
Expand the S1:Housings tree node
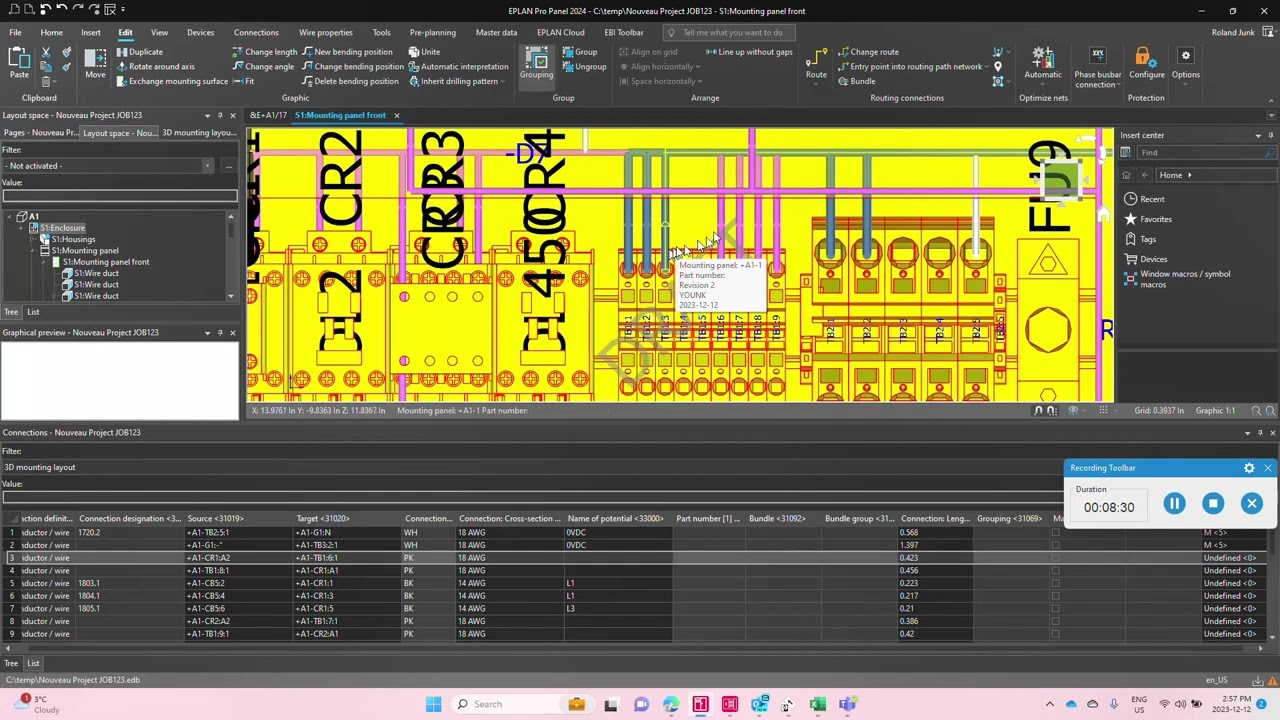tap(33, 240)
